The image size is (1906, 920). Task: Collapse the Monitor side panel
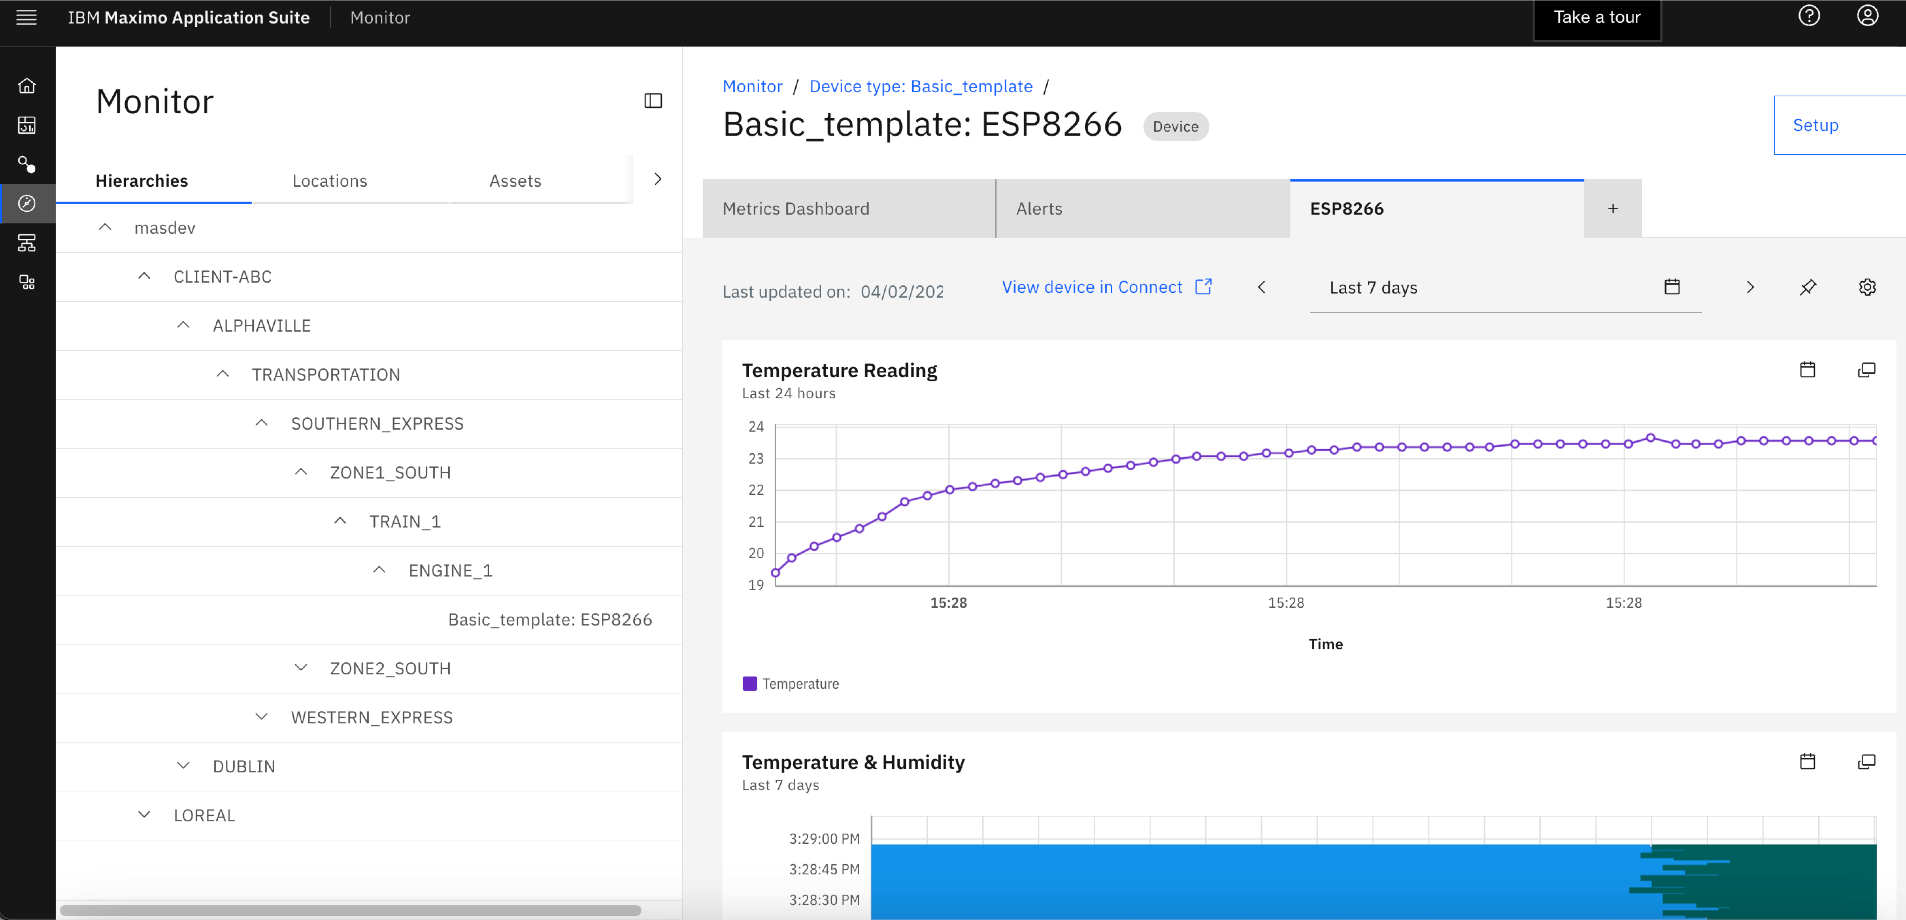[x=653, y=101]
